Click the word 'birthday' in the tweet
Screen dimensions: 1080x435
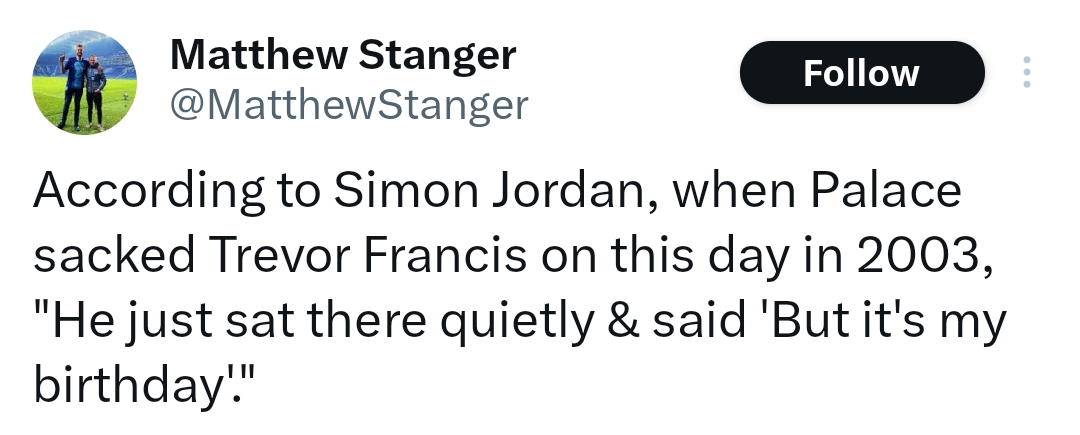[x=131, y=385]
